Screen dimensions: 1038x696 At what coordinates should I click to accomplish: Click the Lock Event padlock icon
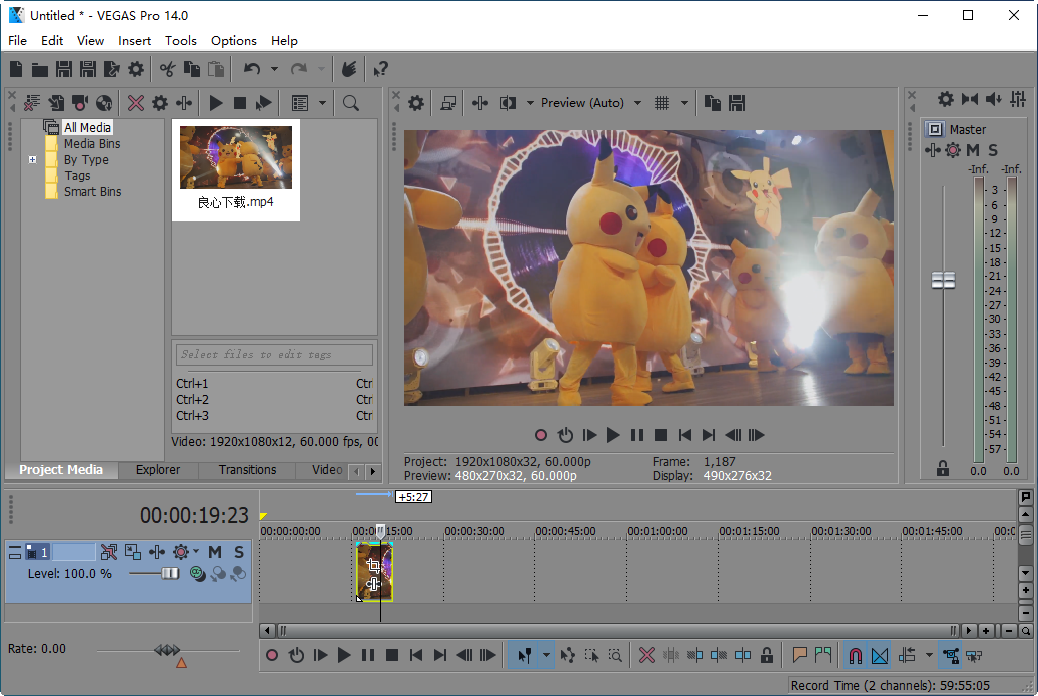click(x=767, y=656)
